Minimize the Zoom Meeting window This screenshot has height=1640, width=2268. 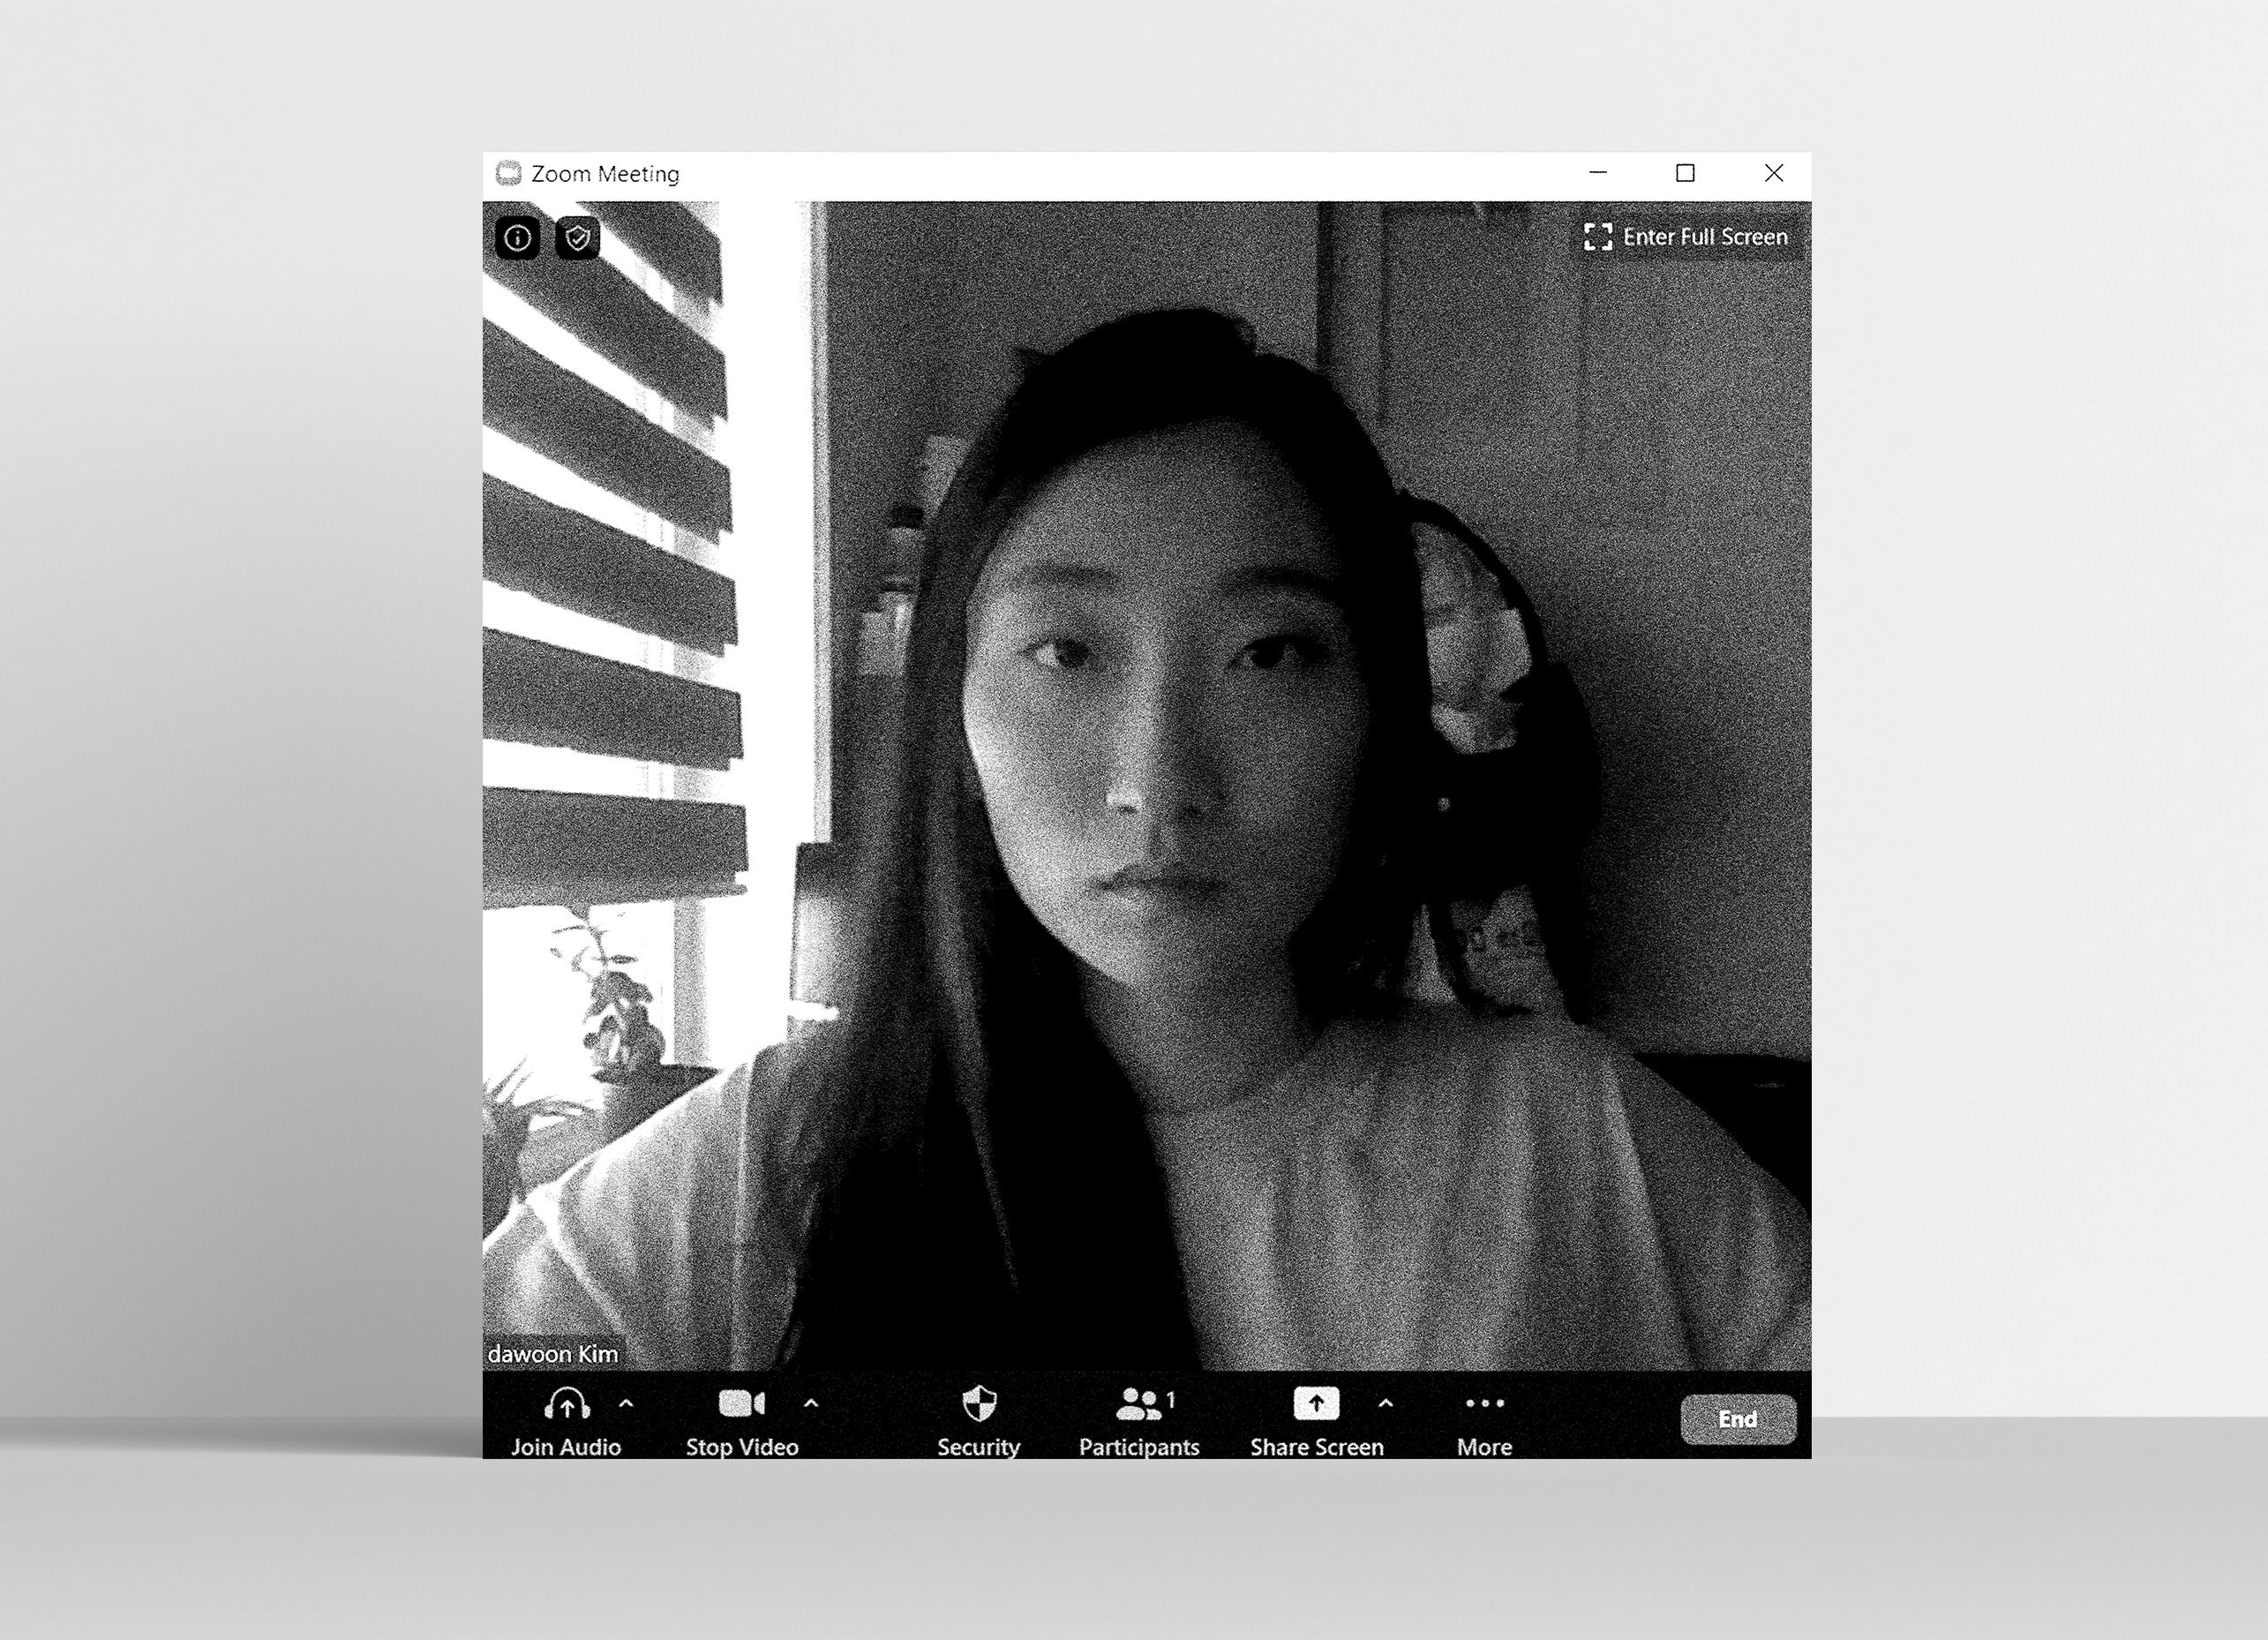pyautogui.click(x=1598, y=173)
